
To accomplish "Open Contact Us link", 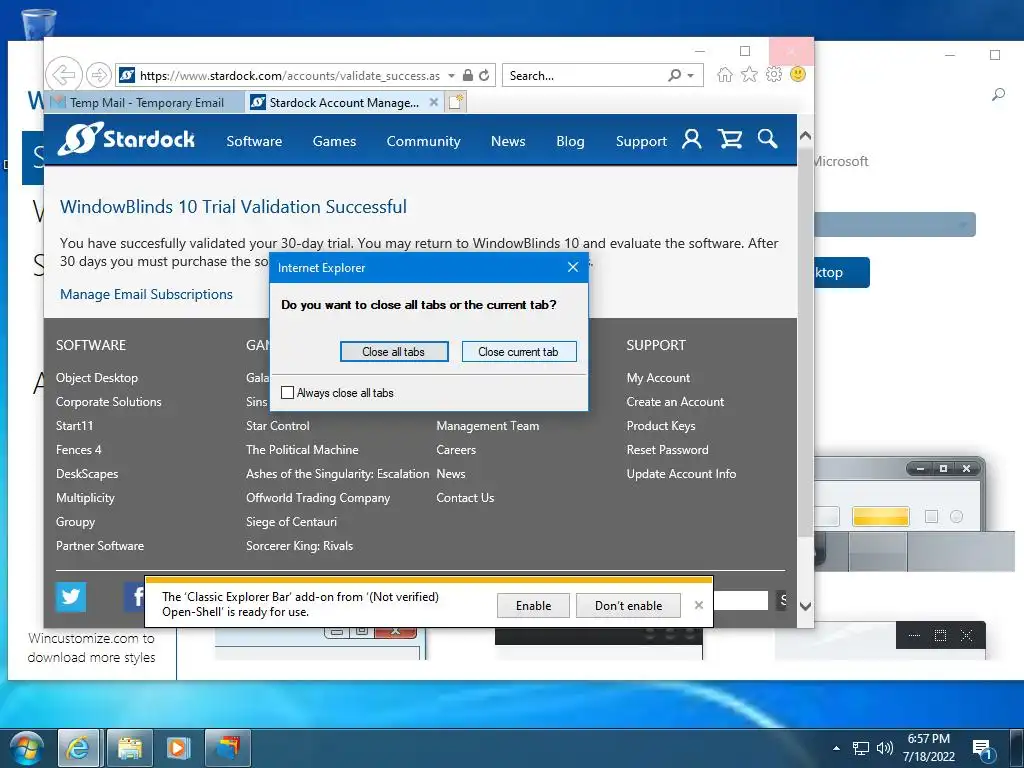I will tap(465, 498).
